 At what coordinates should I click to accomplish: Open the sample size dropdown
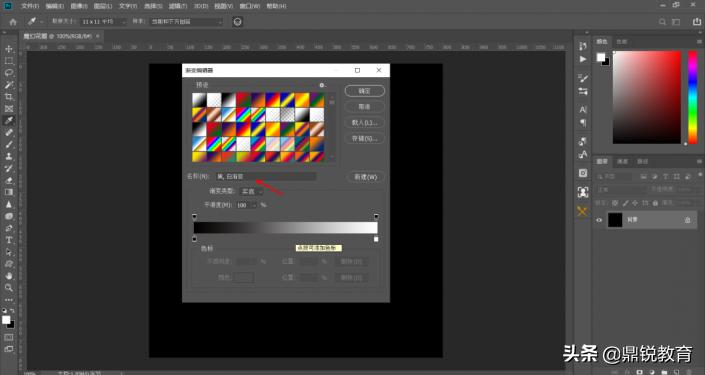(103, 22)
